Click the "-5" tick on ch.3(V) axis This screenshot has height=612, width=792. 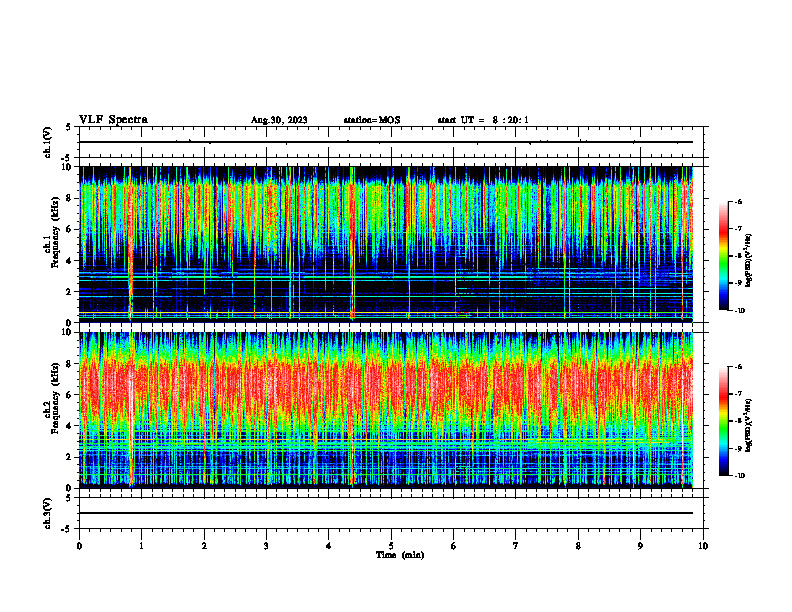click(x=67, y=529)
